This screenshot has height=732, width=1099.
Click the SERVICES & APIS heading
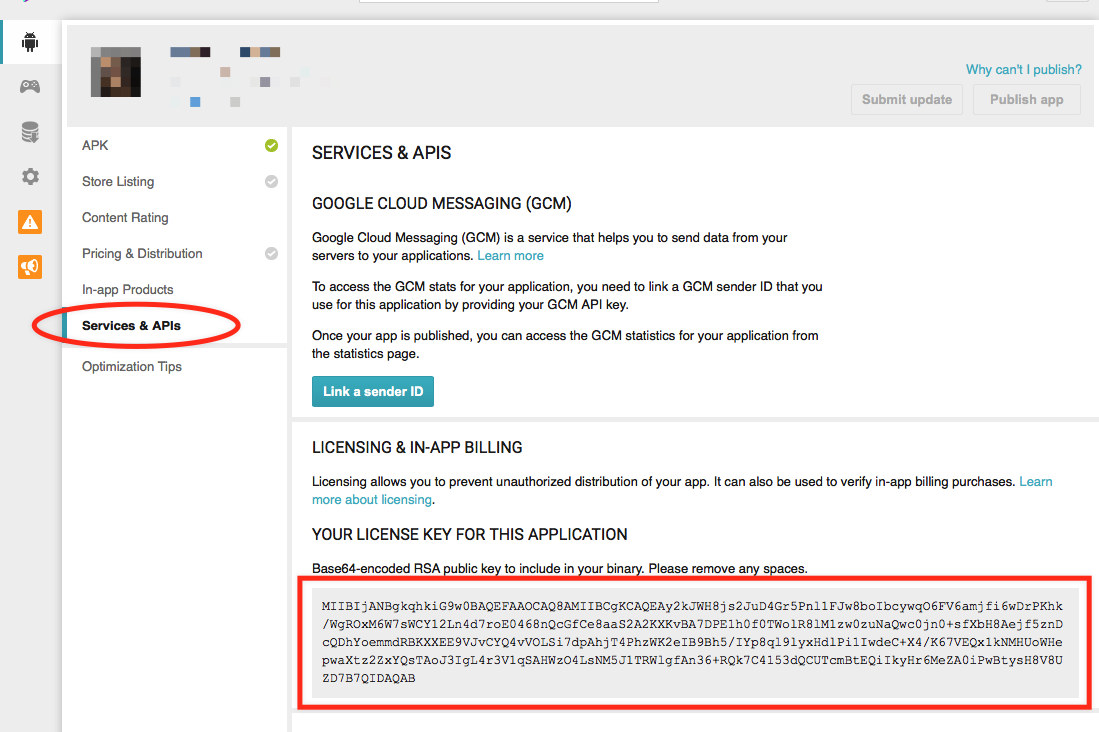tap(381, 153)
